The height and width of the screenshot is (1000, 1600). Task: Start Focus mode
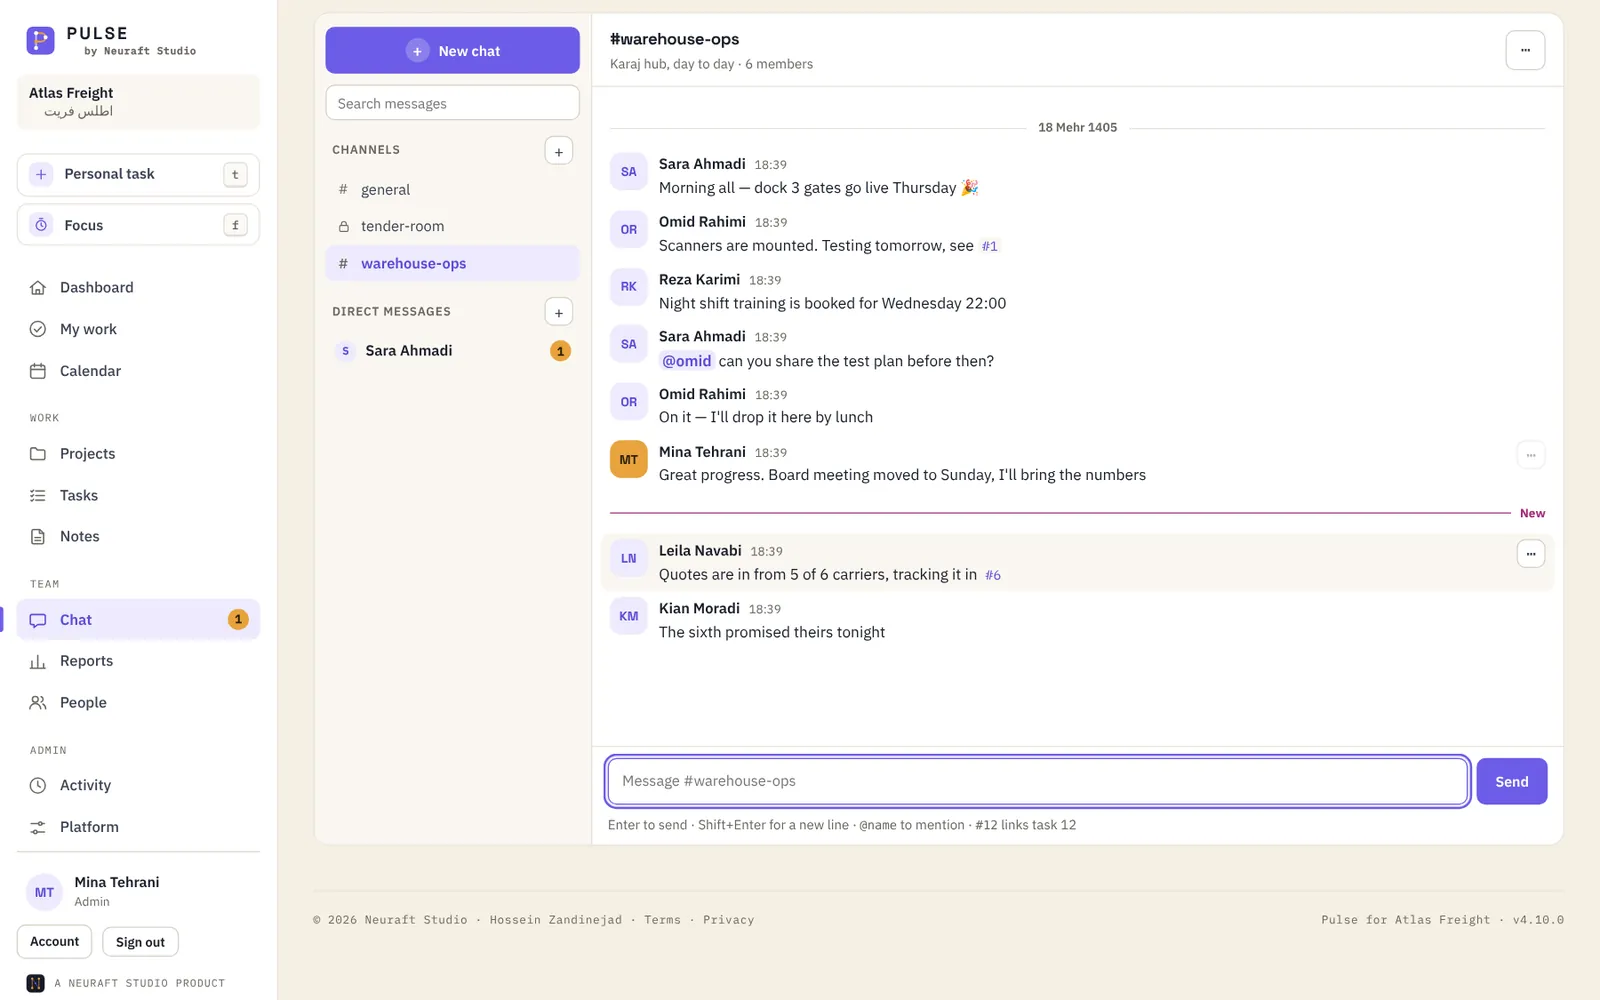tap(138, 225)
